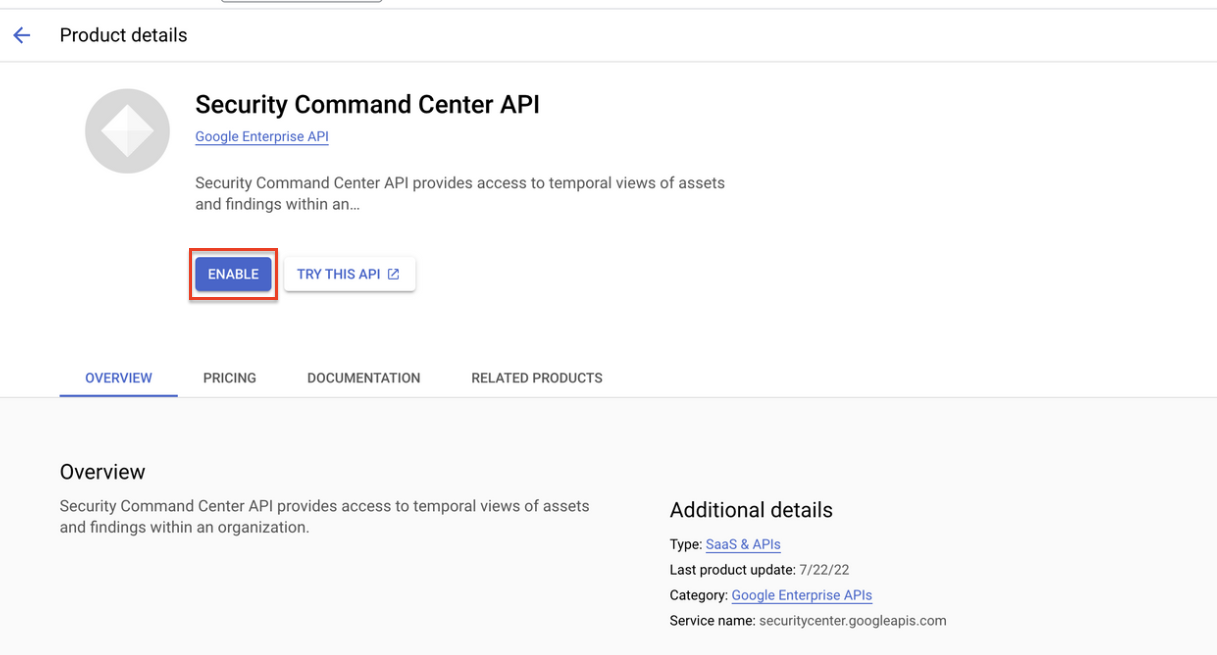Viewport: 1217px width, 655px height.
Task: Click the Overview section heading
Action: point(103,472)
